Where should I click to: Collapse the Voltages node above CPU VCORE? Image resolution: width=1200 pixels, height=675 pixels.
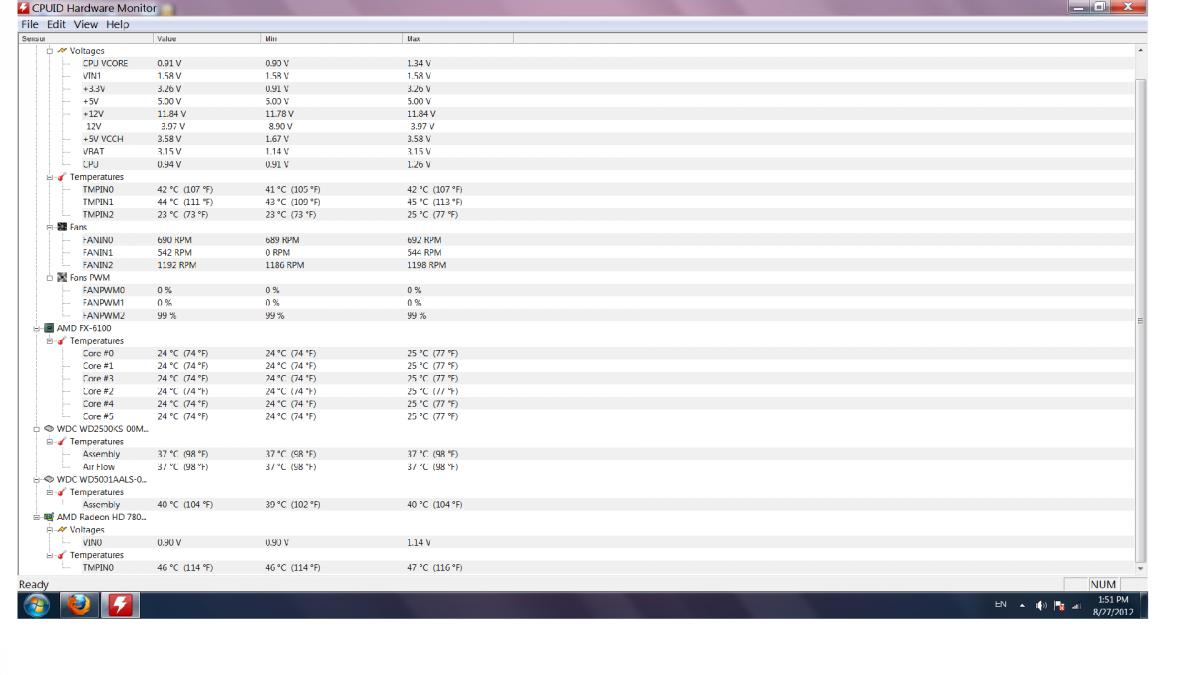click(50, 50)
